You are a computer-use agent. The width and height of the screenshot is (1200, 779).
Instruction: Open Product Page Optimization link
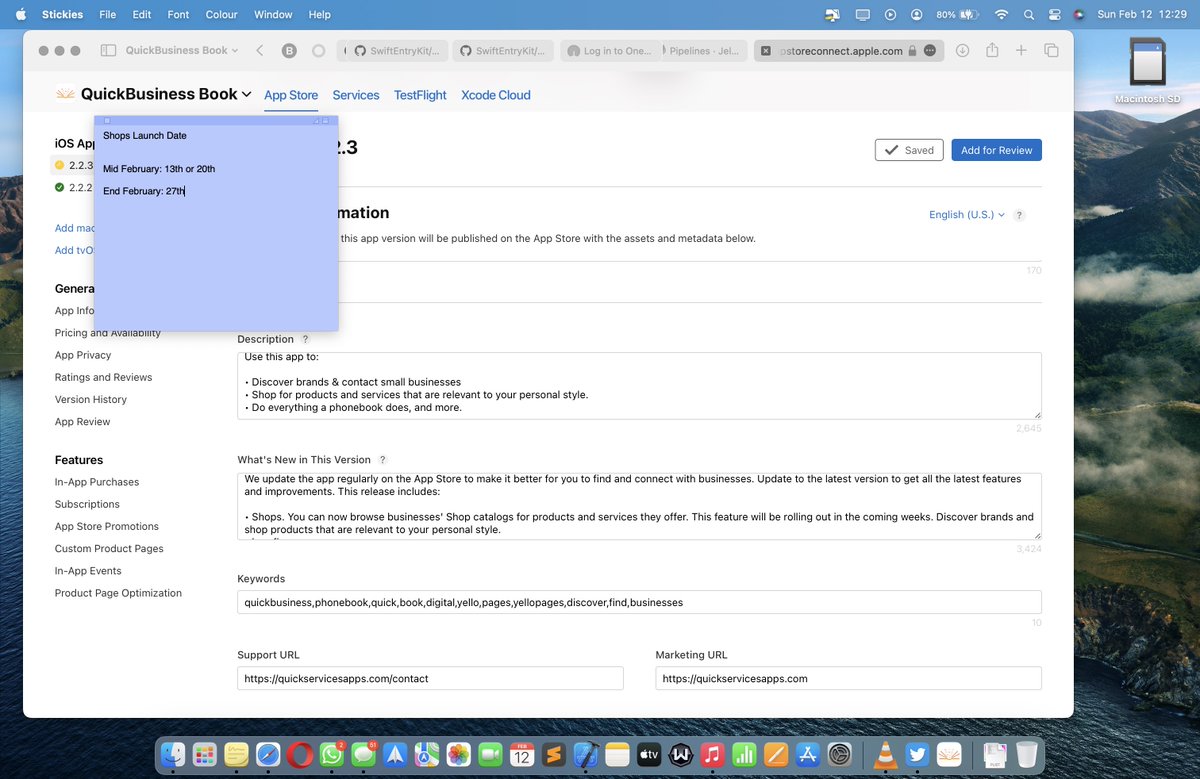(x=118, y=593)
